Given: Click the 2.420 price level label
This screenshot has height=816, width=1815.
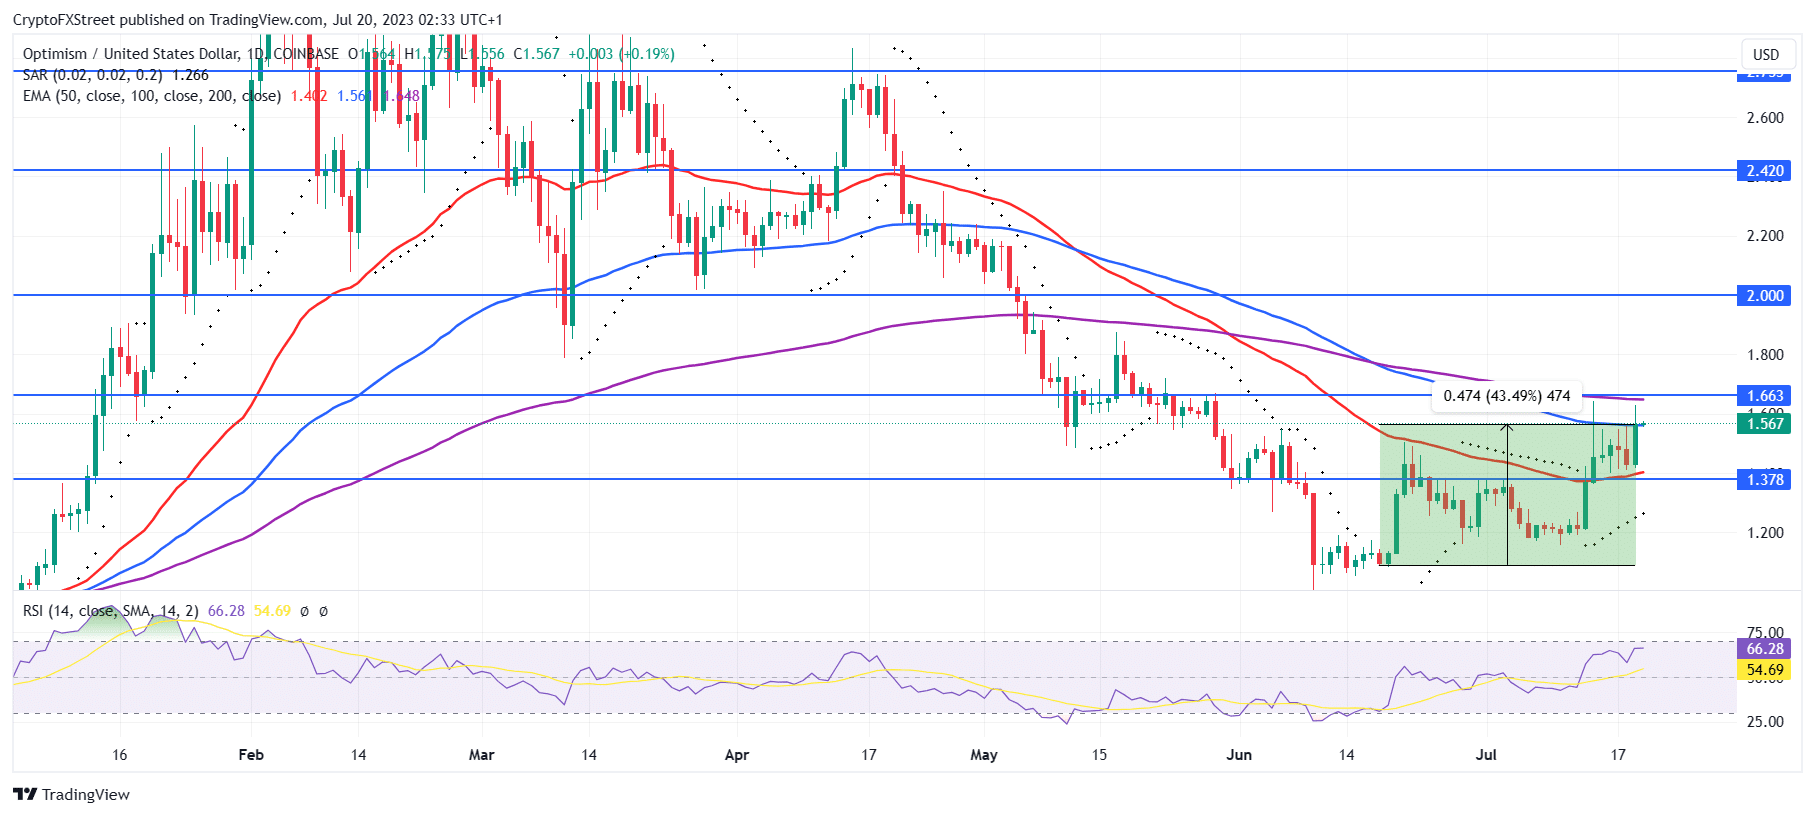Looking at the screenshot, I should (x=1765, y=171).
